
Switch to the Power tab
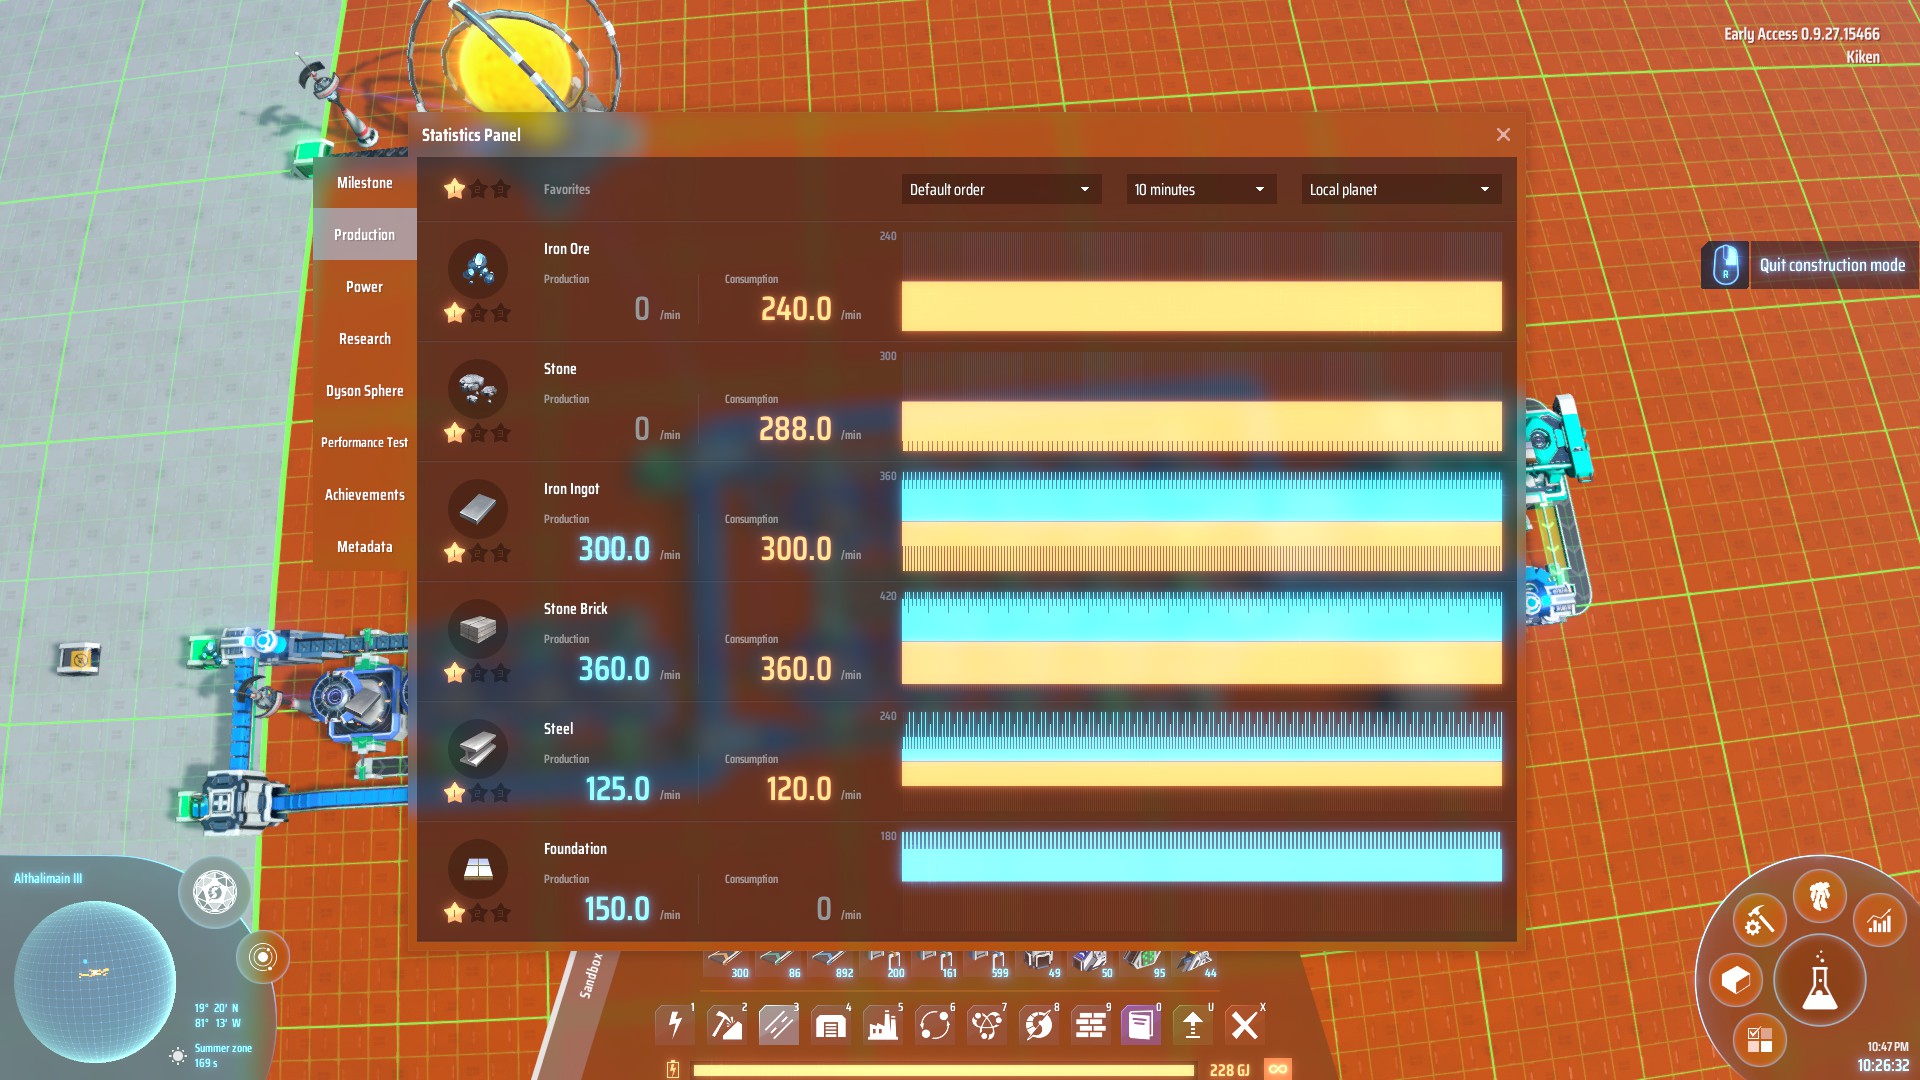[364, 287]
